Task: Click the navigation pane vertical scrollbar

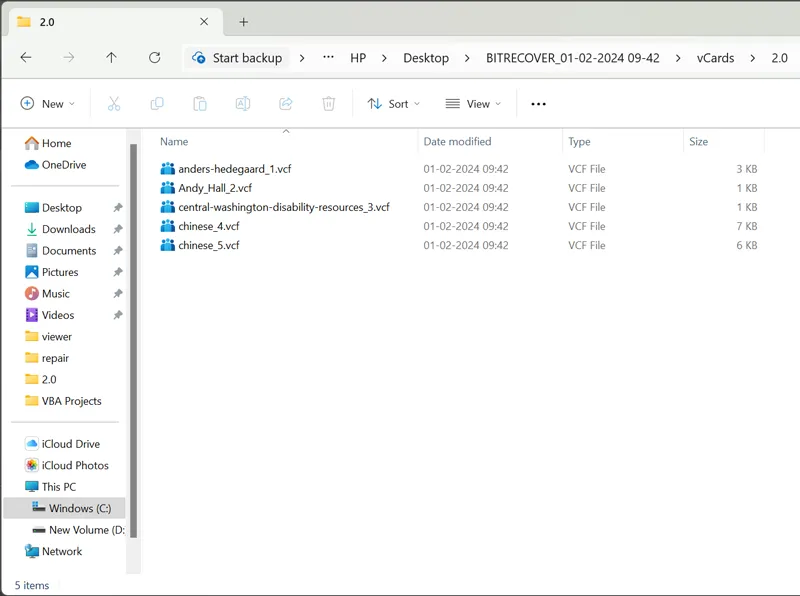Action: [133, 340]
